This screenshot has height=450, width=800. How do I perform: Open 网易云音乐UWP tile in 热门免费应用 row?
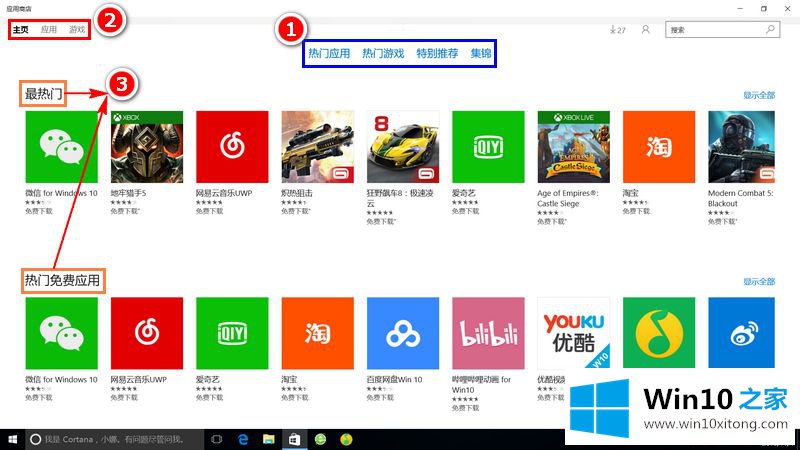[x=147, y=333]
